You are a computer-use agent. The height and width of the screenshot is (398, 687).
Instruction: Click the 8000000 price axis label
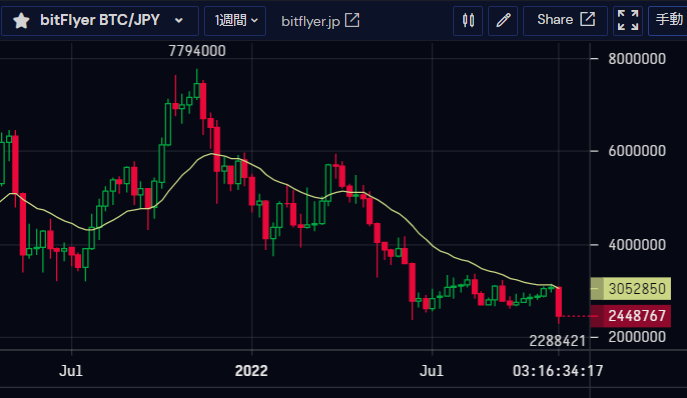(637, 59)
